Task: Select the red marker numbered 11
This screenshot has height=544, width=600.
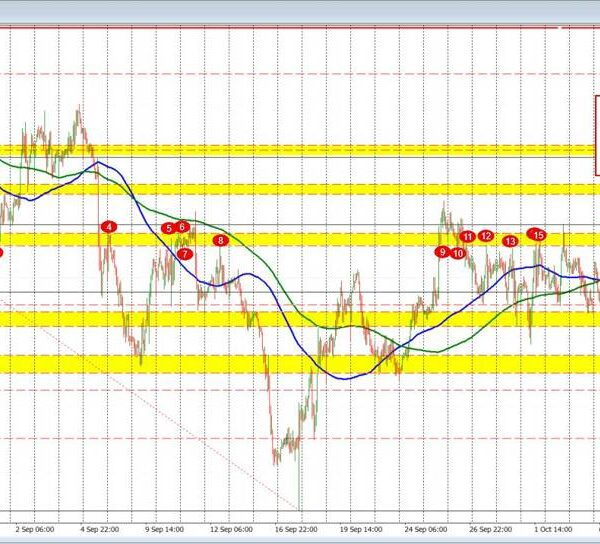Action: (x=468, y=236)
